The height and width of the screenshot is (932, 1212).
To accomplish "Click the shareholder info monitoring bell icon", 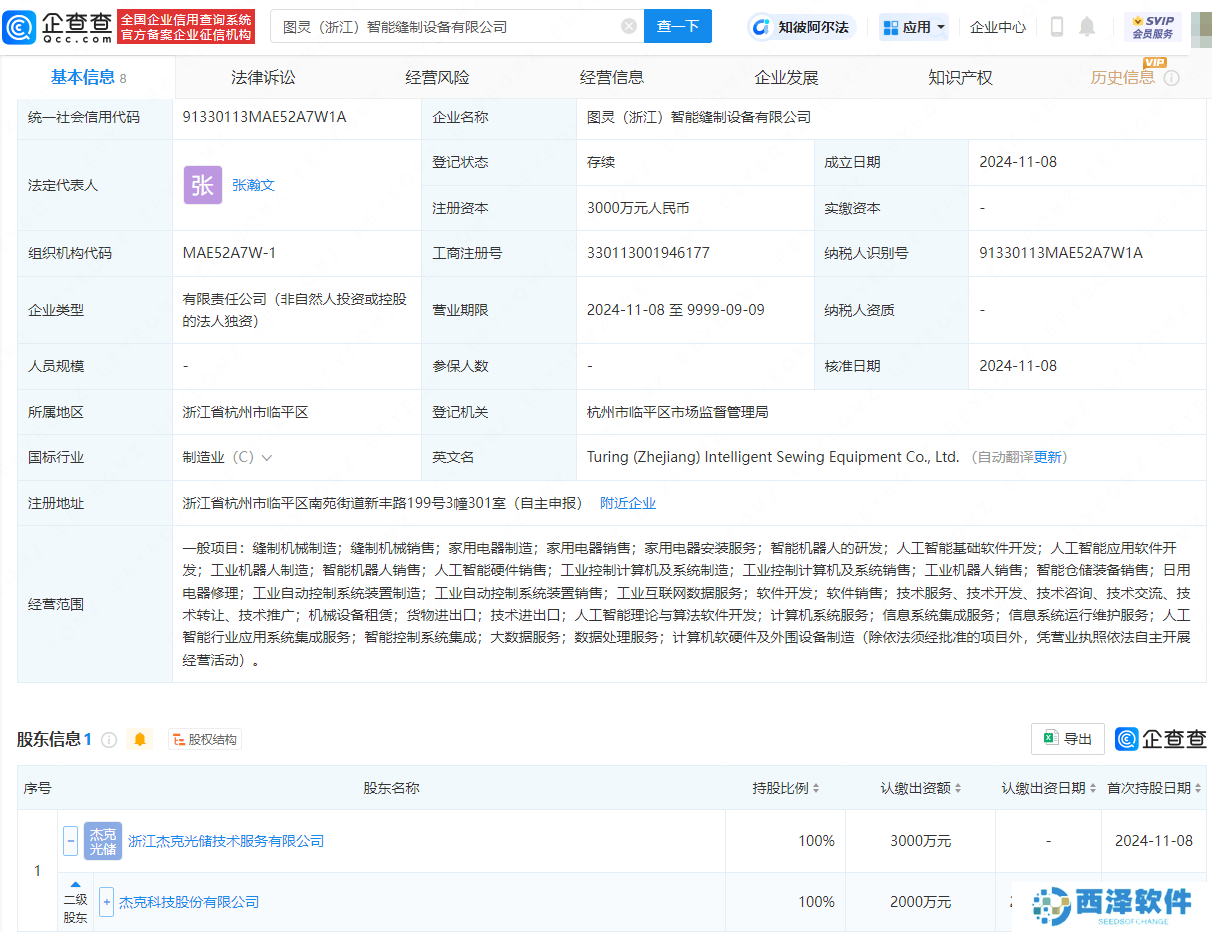I will pos(140,739).
